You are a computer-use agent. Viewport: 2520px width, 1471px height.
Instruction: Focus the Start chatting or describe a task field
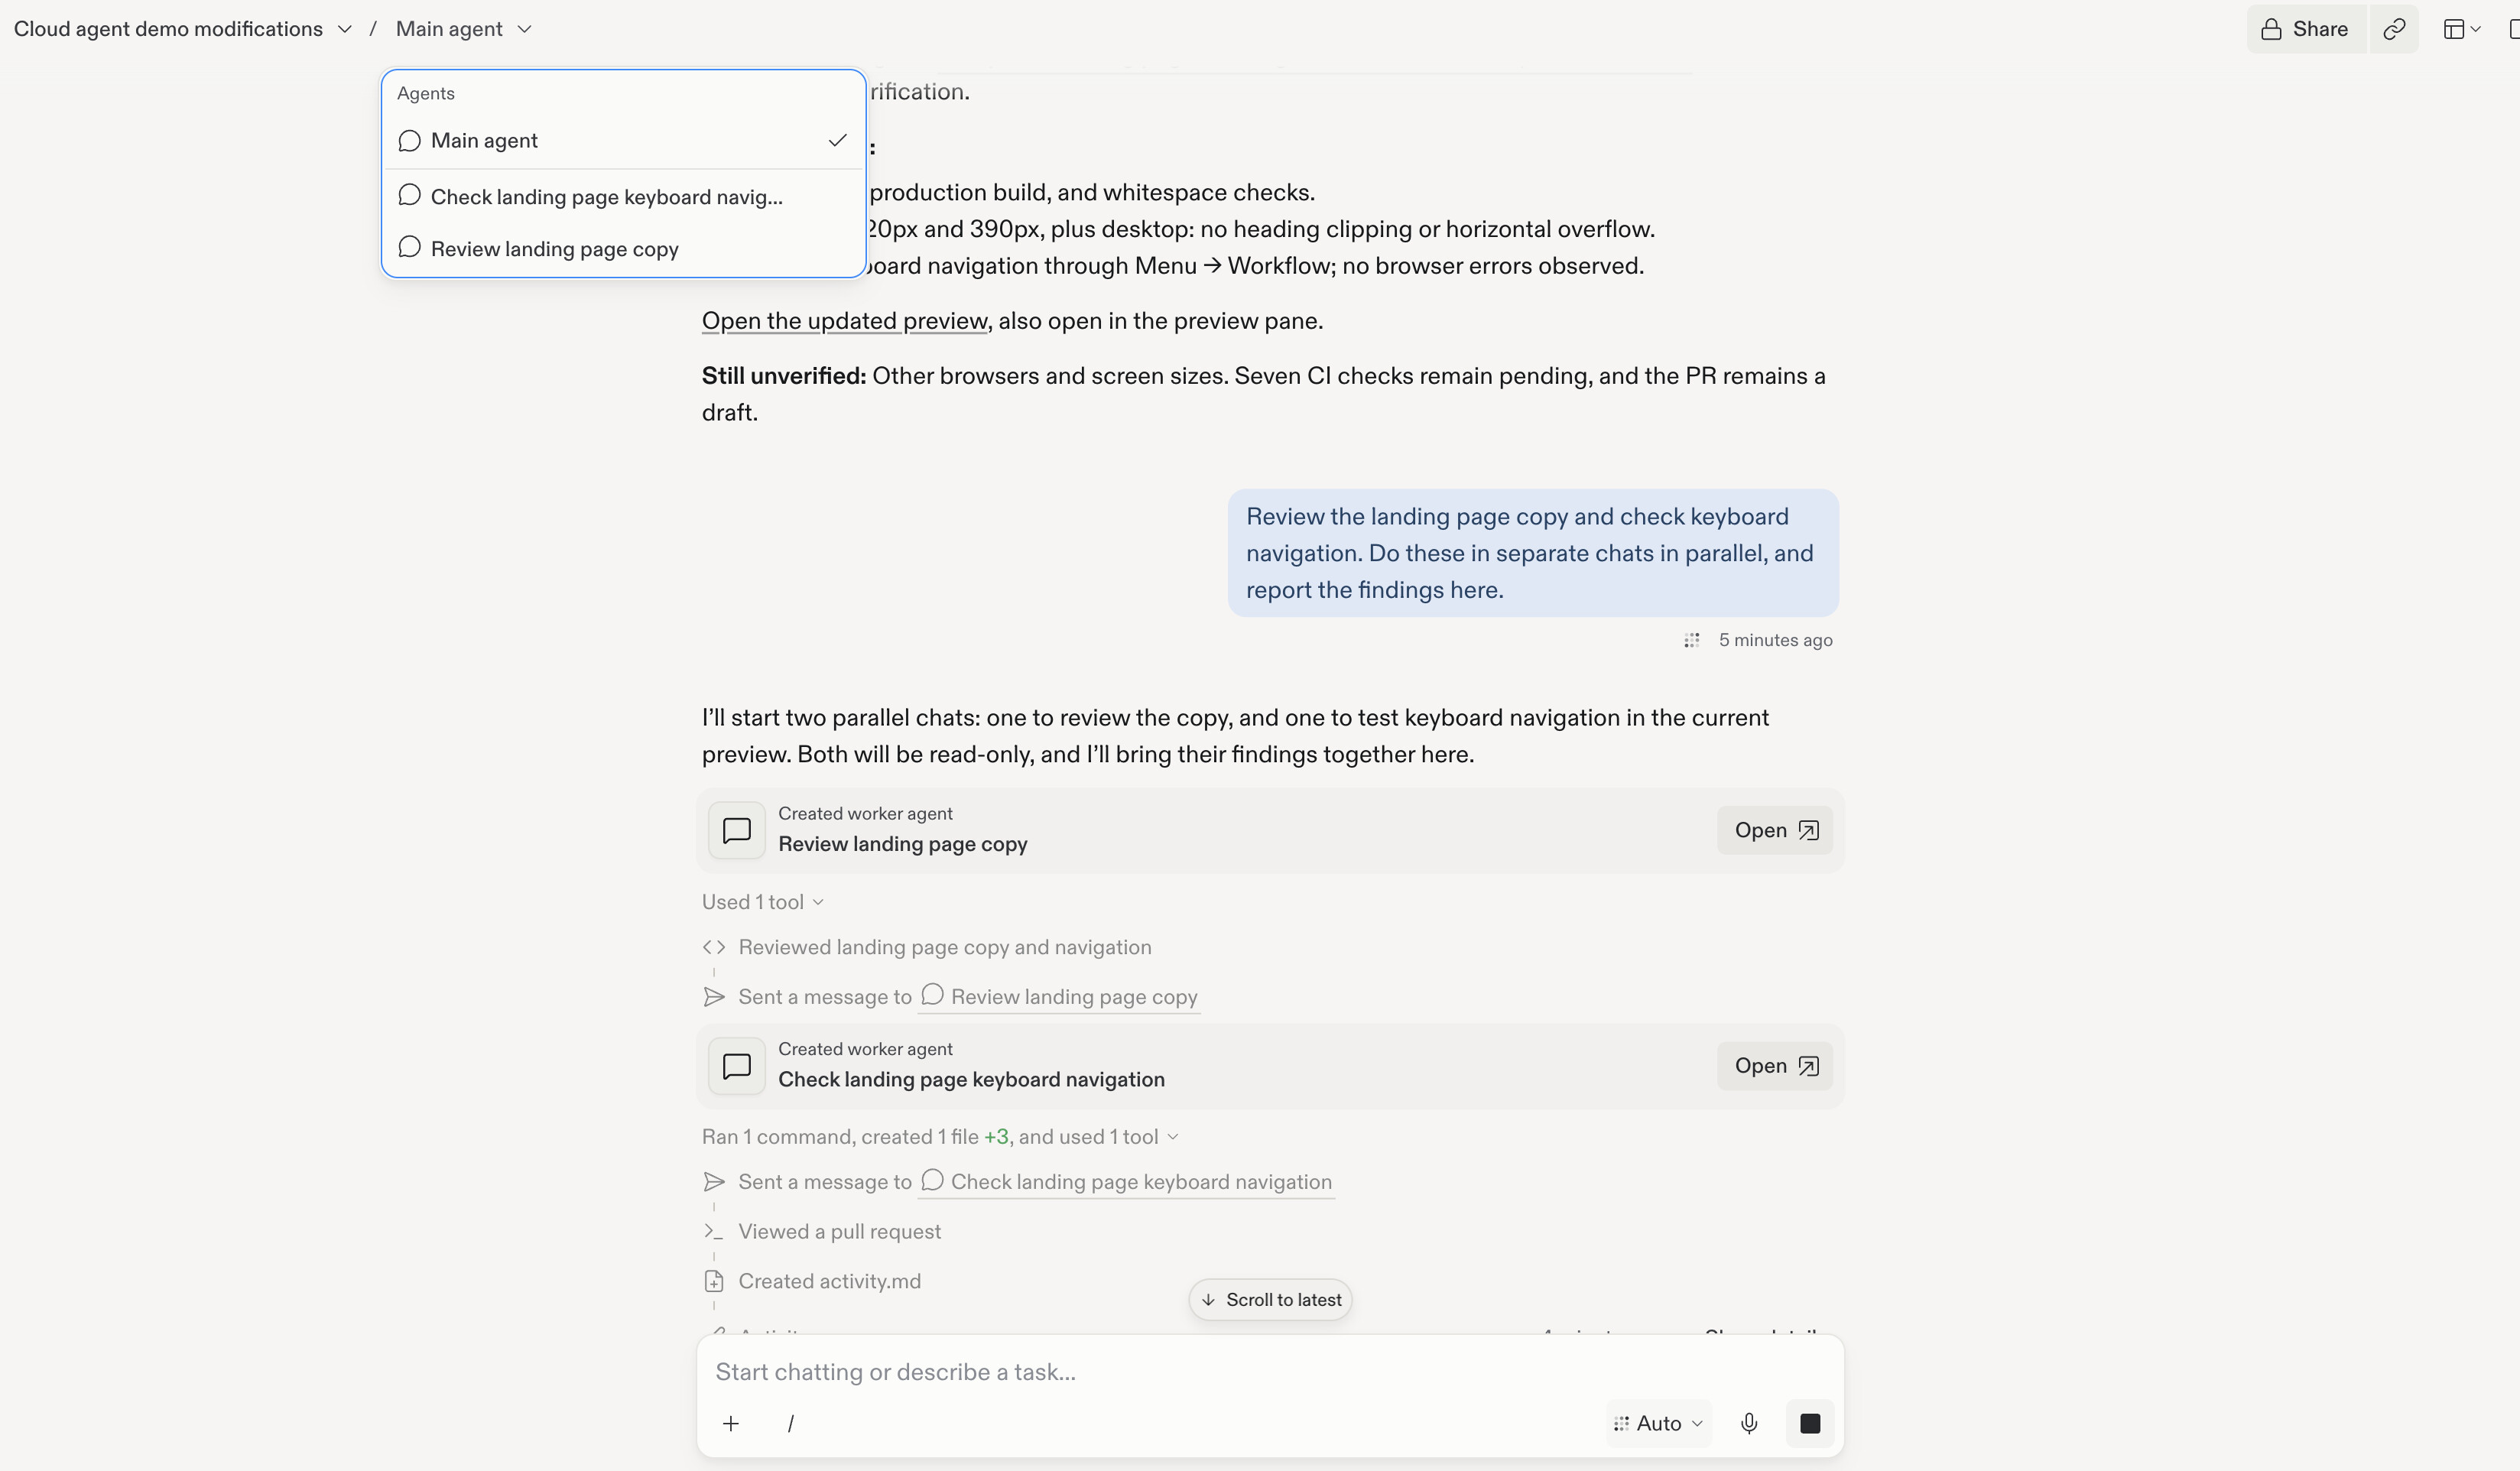click(1270, 1372)
